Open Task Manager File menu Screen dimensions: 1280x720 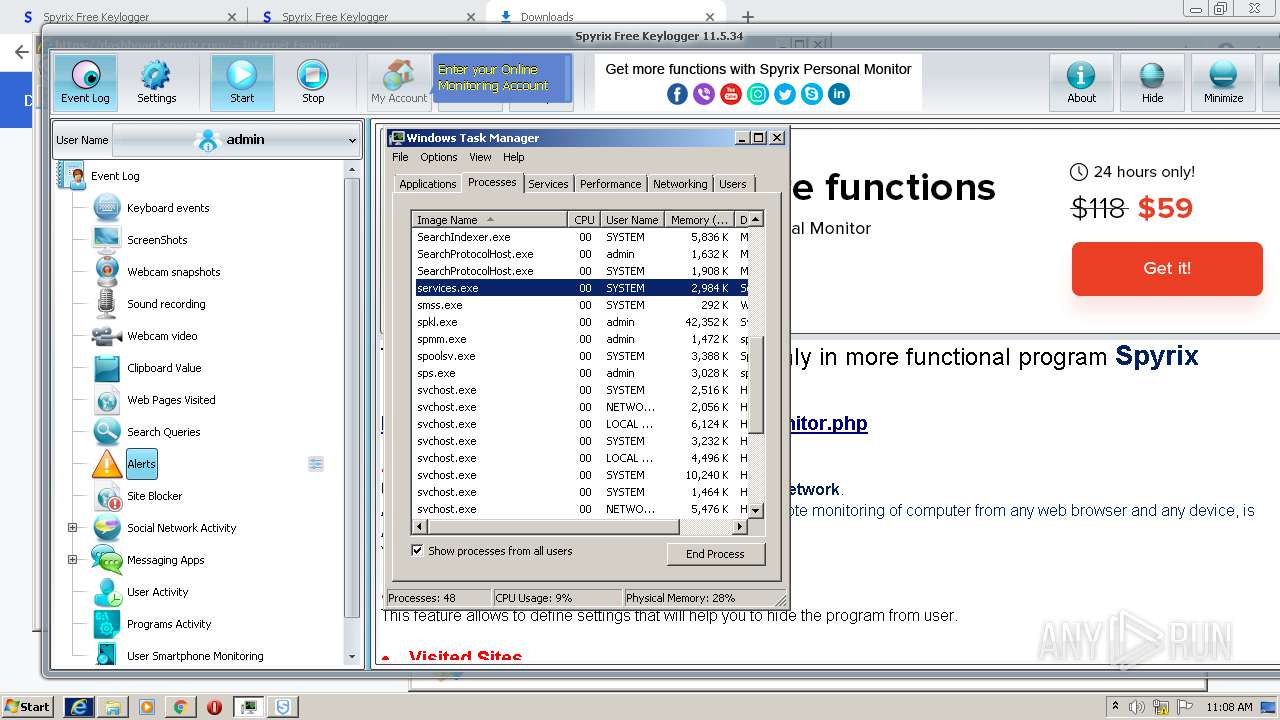pos(400,157)
